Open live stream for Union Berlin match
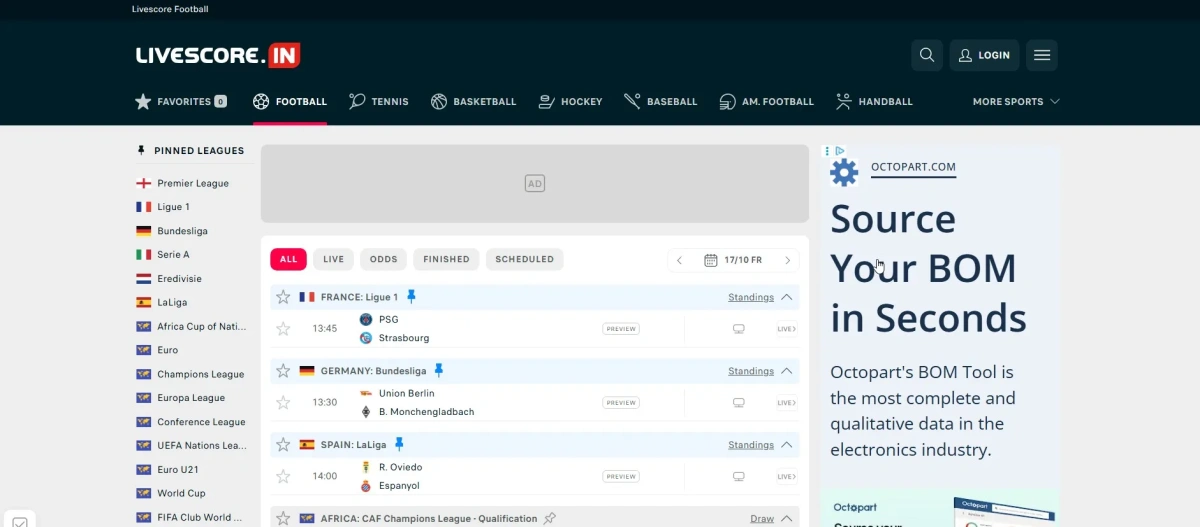 click(787, 402)
